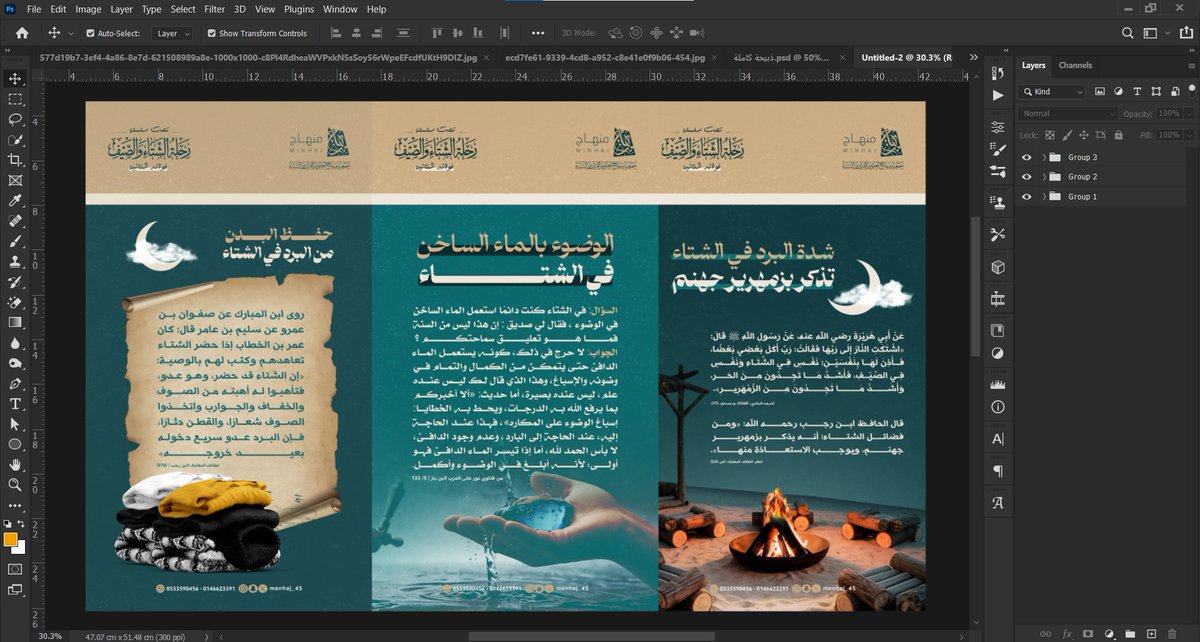Open the Plugins menu
Image resolution: width=1200 pixels, height=642 pixels.
(x=299, y=9)
